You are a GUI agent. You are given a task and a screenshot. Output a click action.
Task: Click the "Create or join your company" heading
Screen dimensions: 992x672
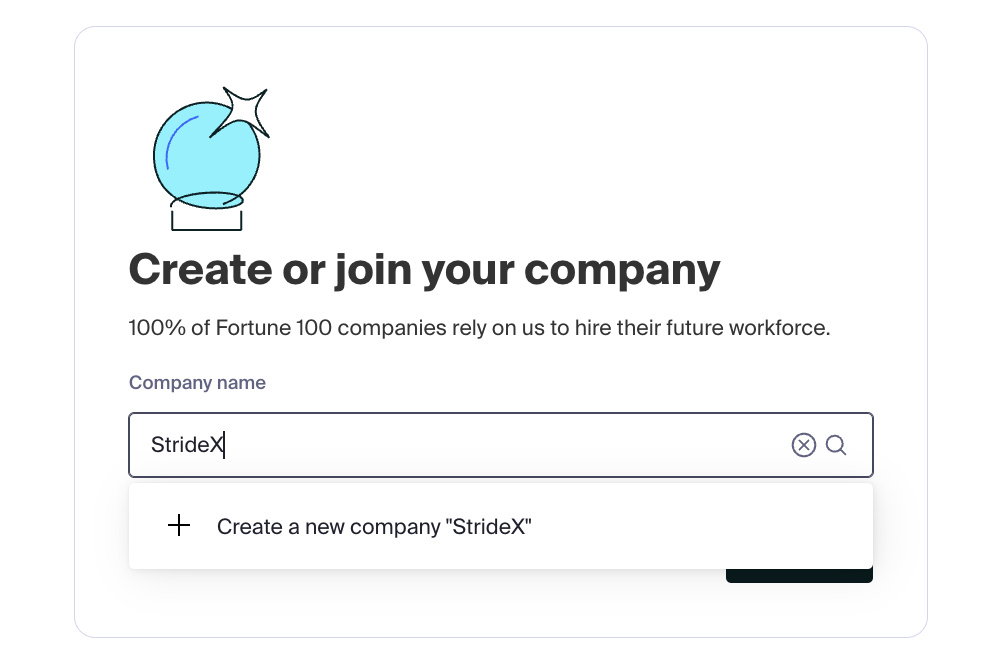424,269
